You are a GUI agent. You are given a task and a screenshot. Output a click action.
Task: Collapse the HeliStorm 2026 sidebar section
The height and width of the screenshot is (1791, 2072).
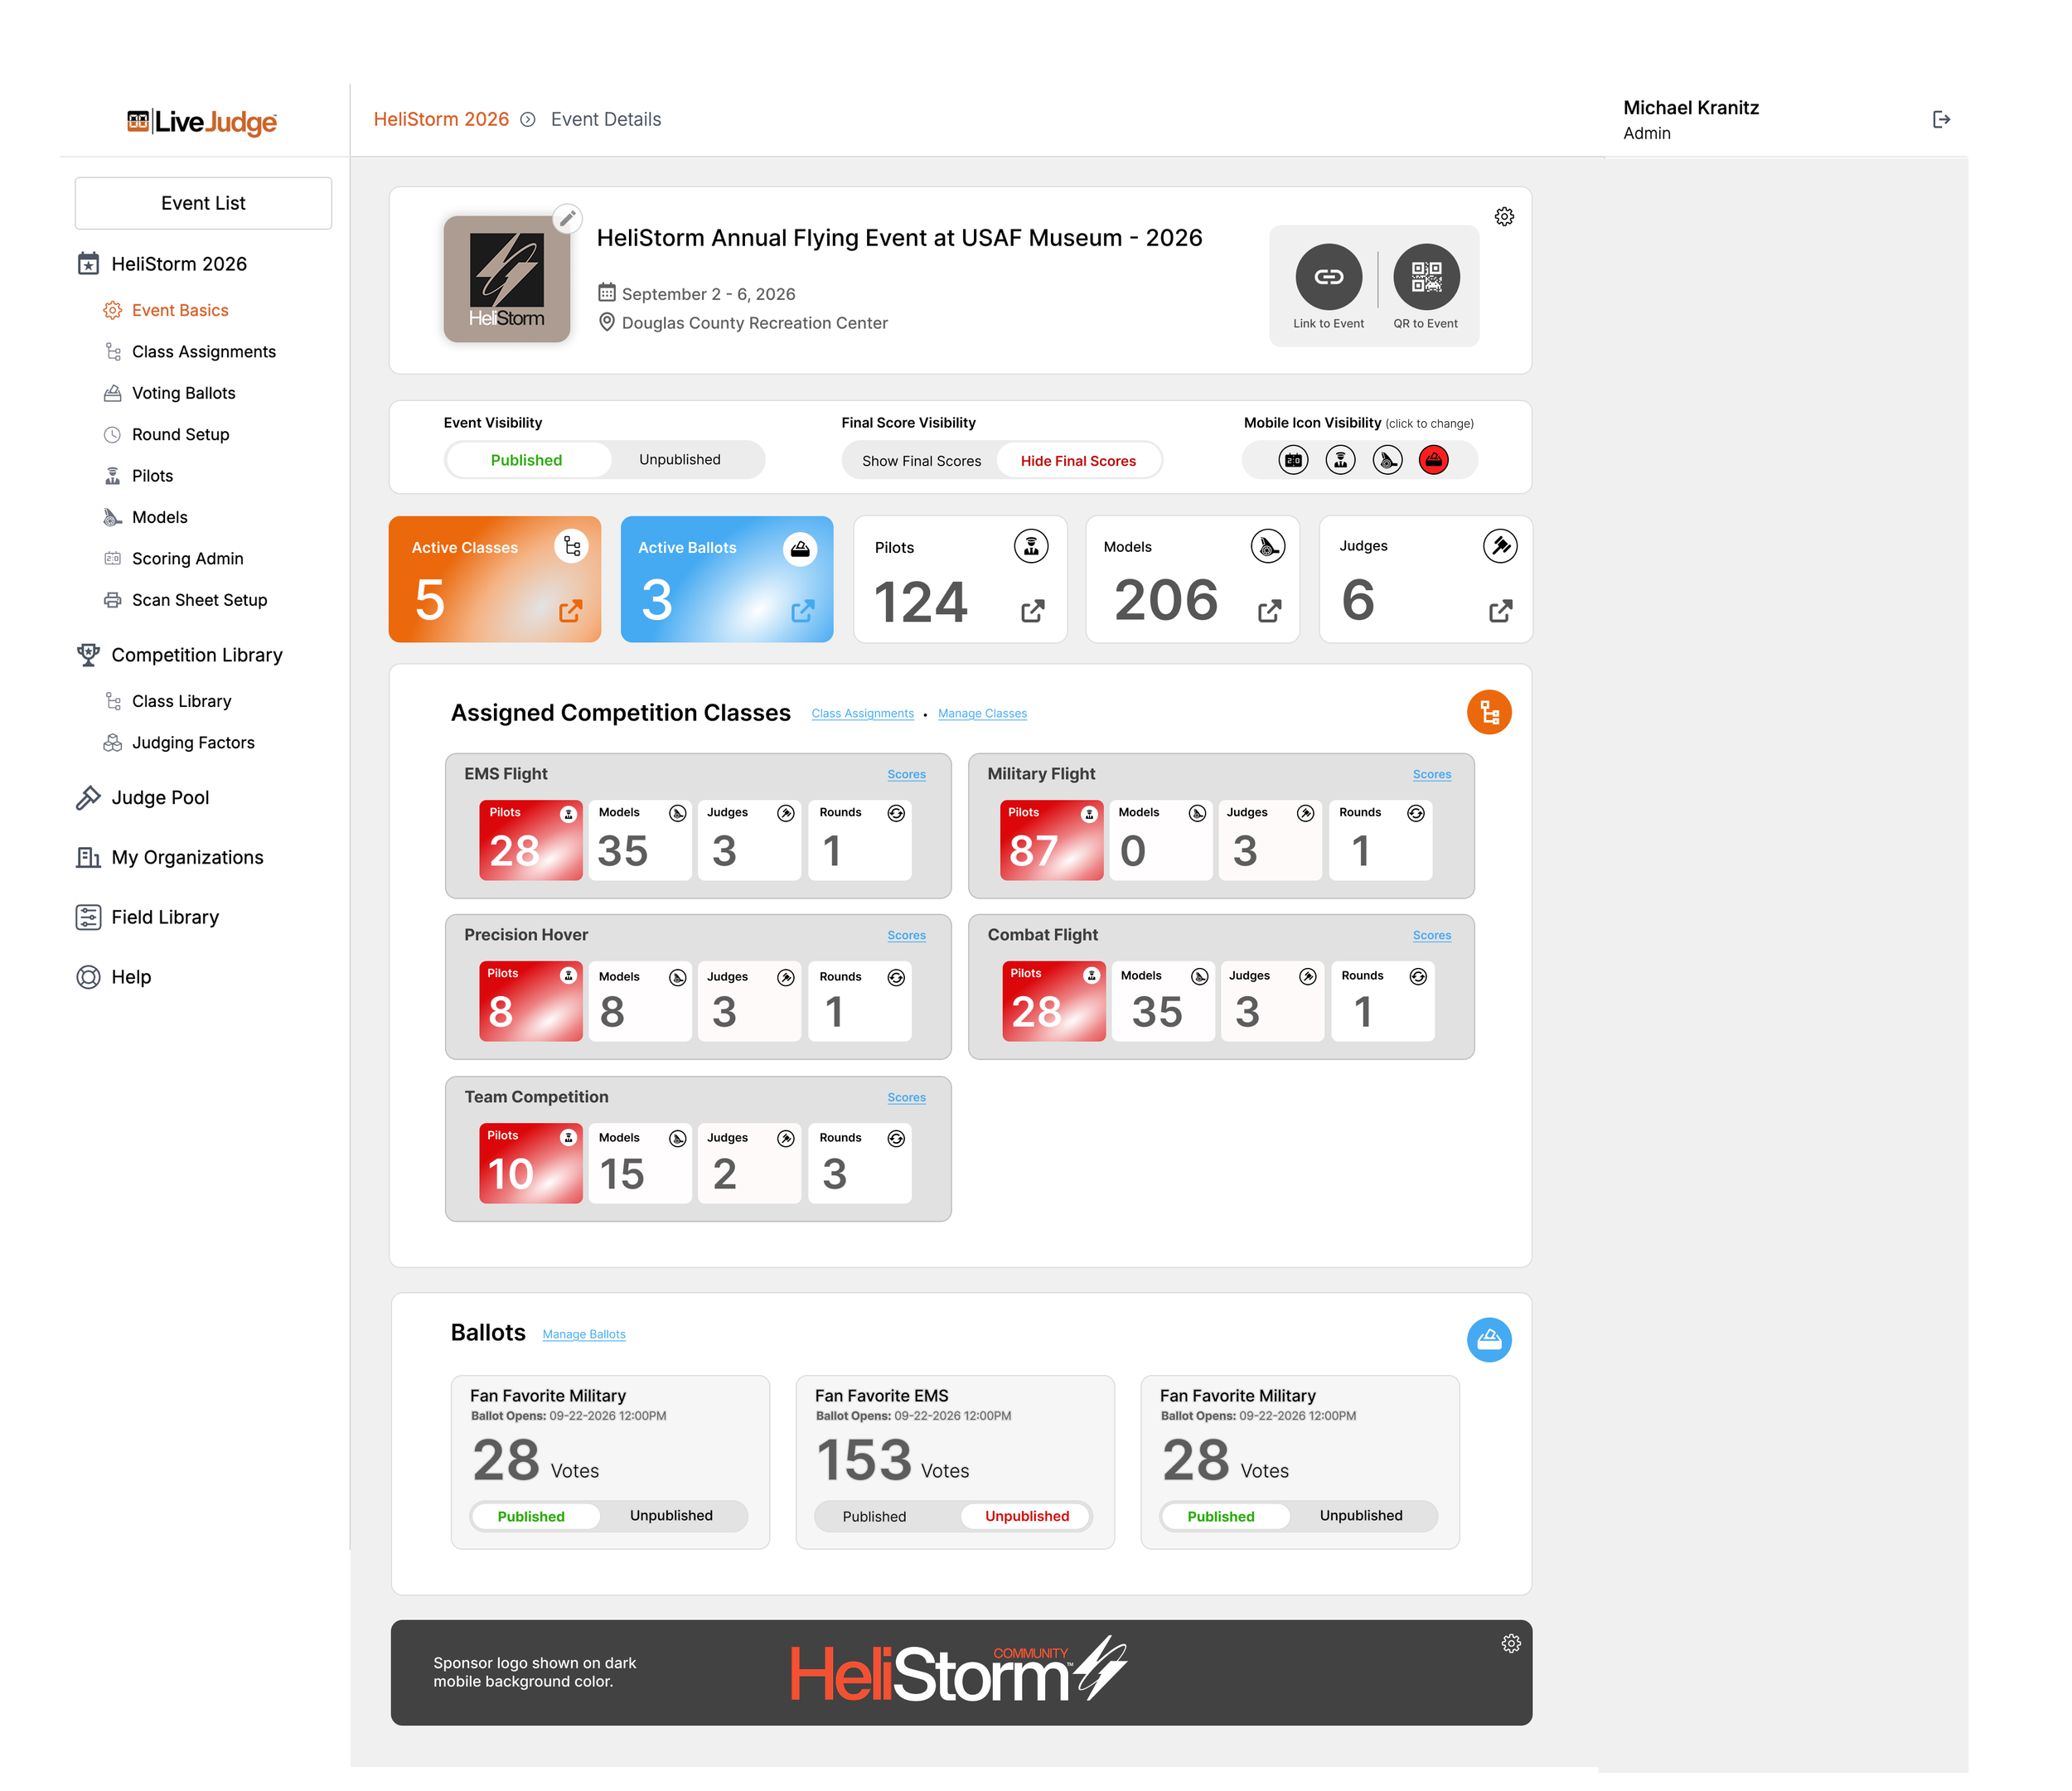[x=178, y=263]
